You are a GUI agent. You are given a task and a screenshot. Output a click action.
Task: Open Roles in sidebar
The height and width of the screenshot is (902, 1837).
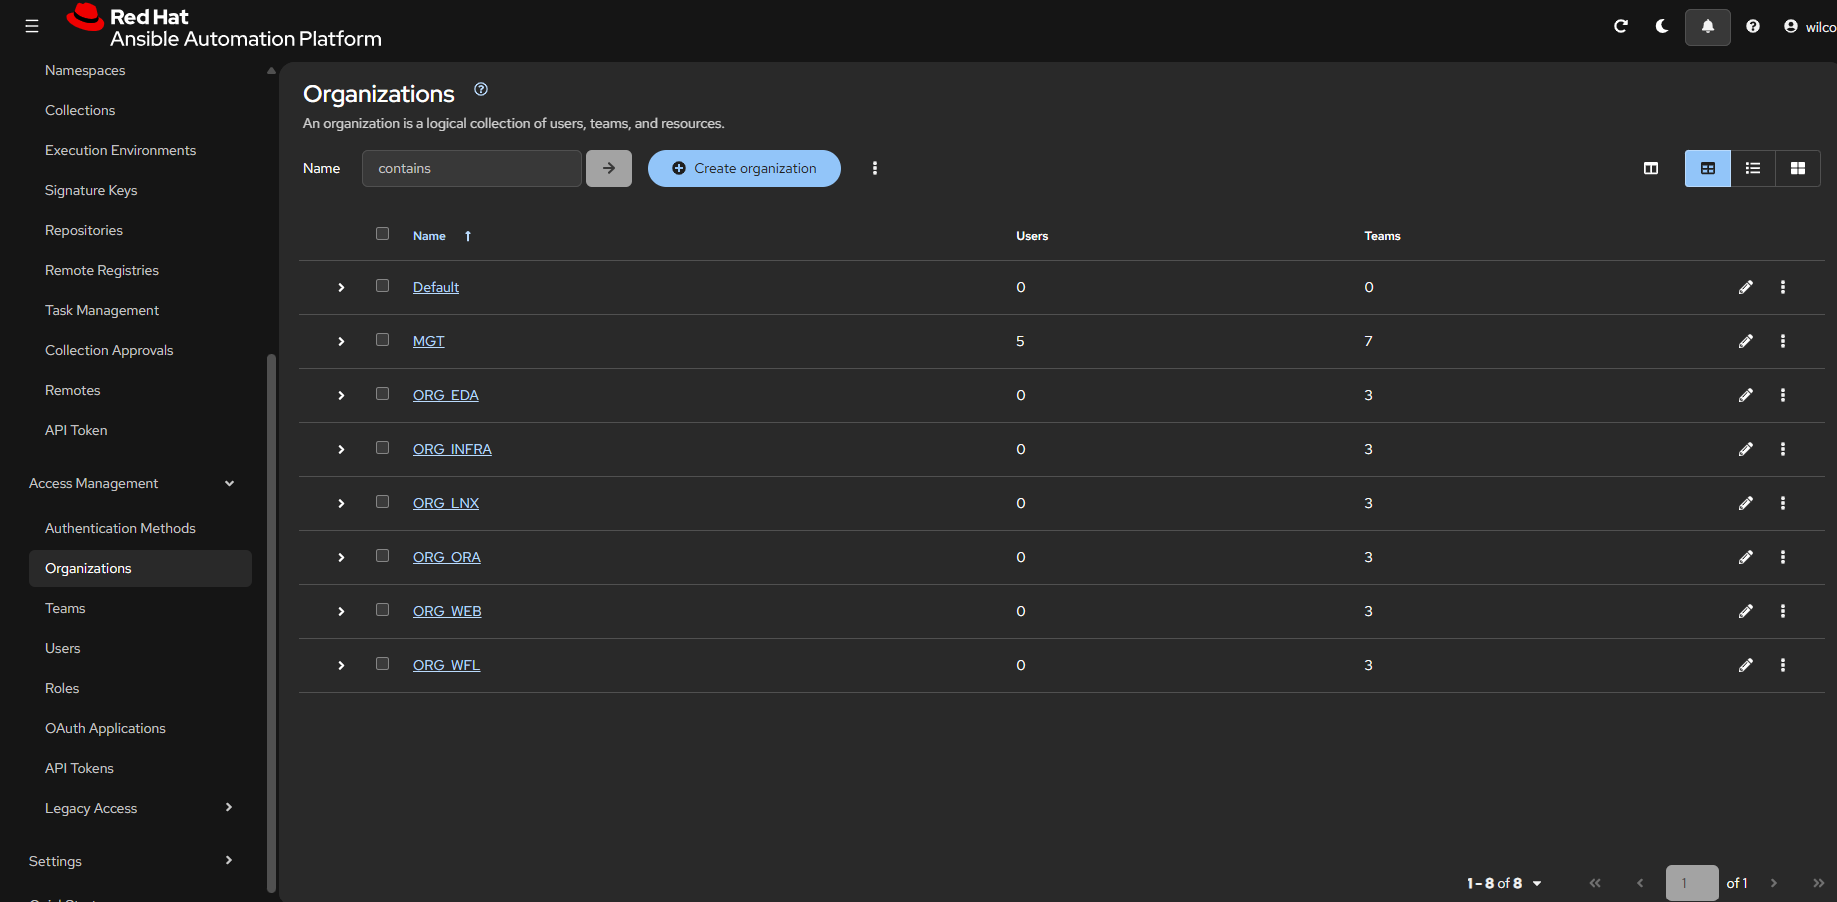click(x=62, y=688)
